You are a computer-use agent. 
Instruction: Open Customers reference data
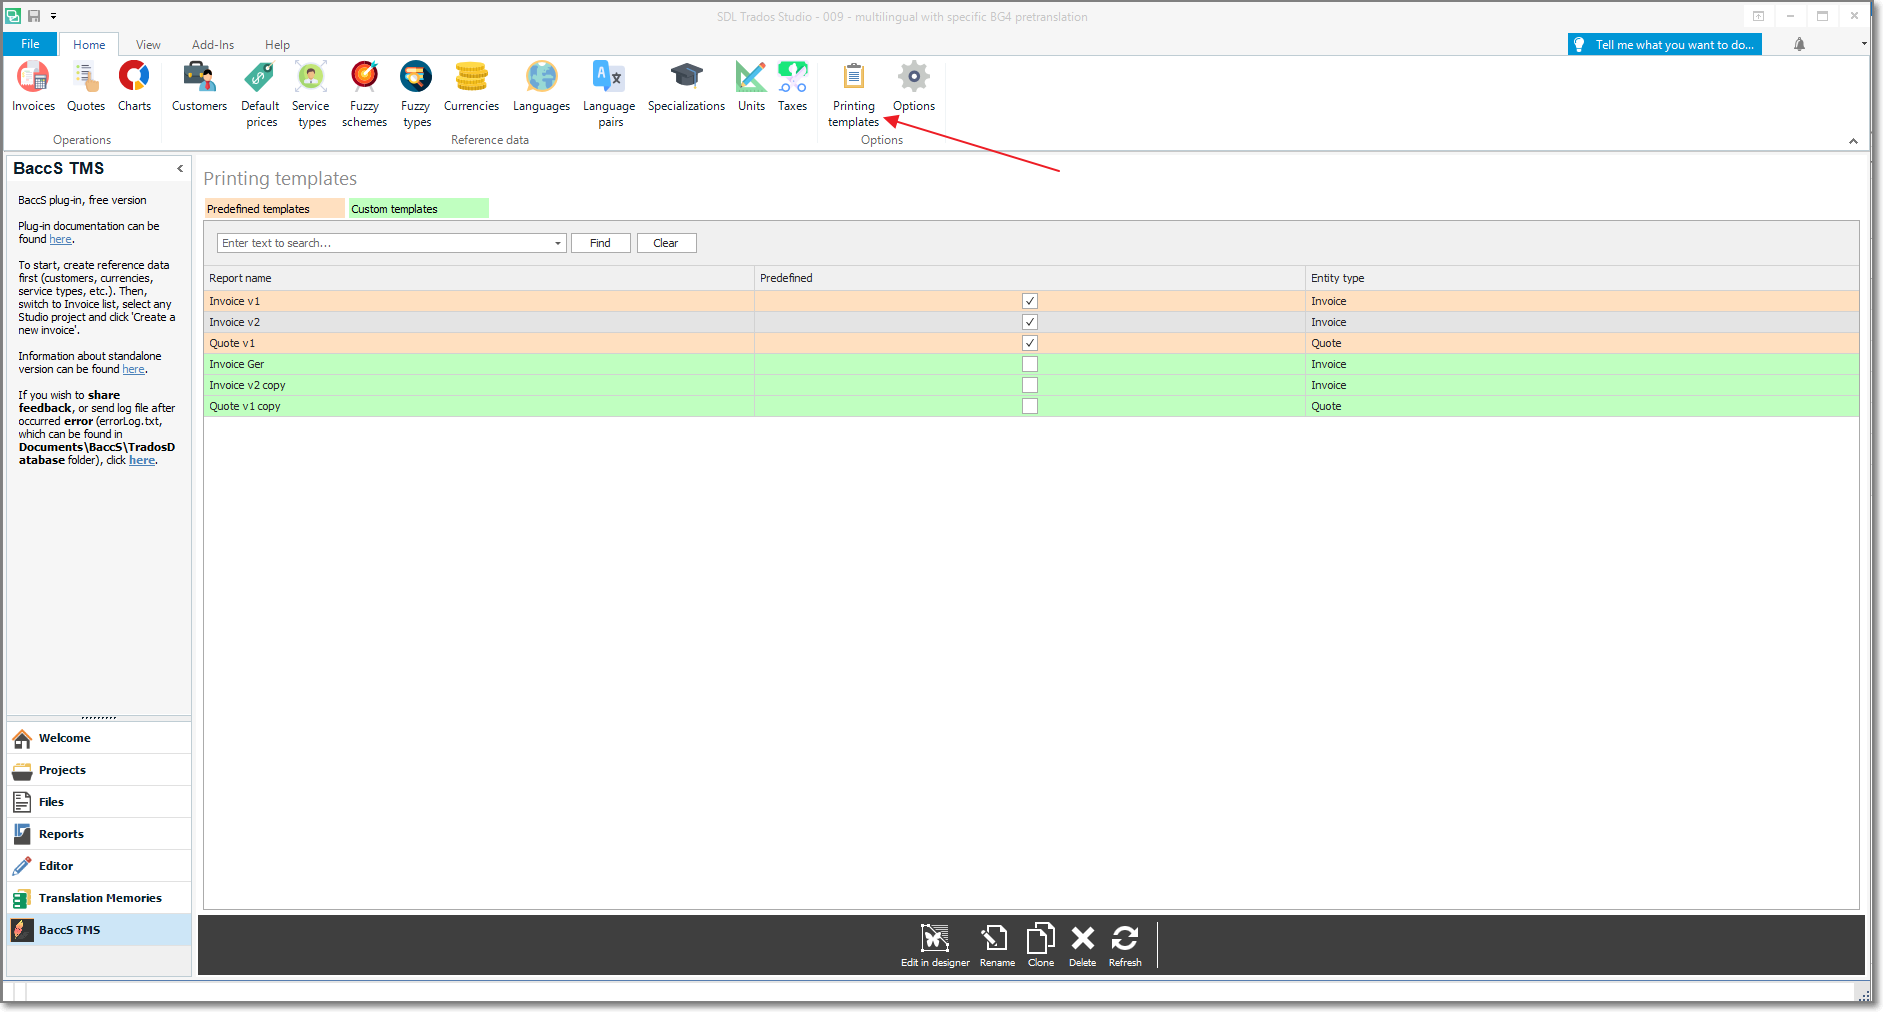199,87
